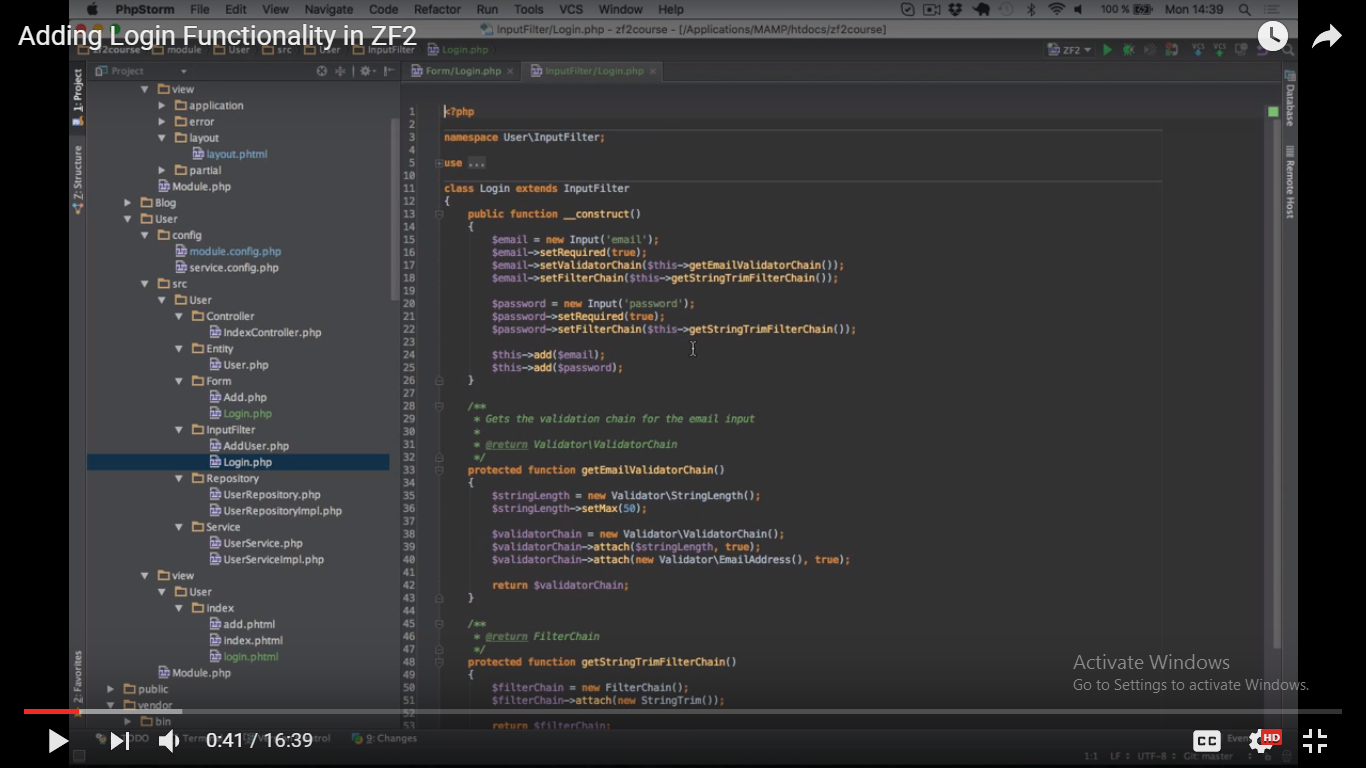The image size is (1366, 768).
Task: Click the video title 'Adding Login Functionality in ZF2'
Action: pos(216,37)
